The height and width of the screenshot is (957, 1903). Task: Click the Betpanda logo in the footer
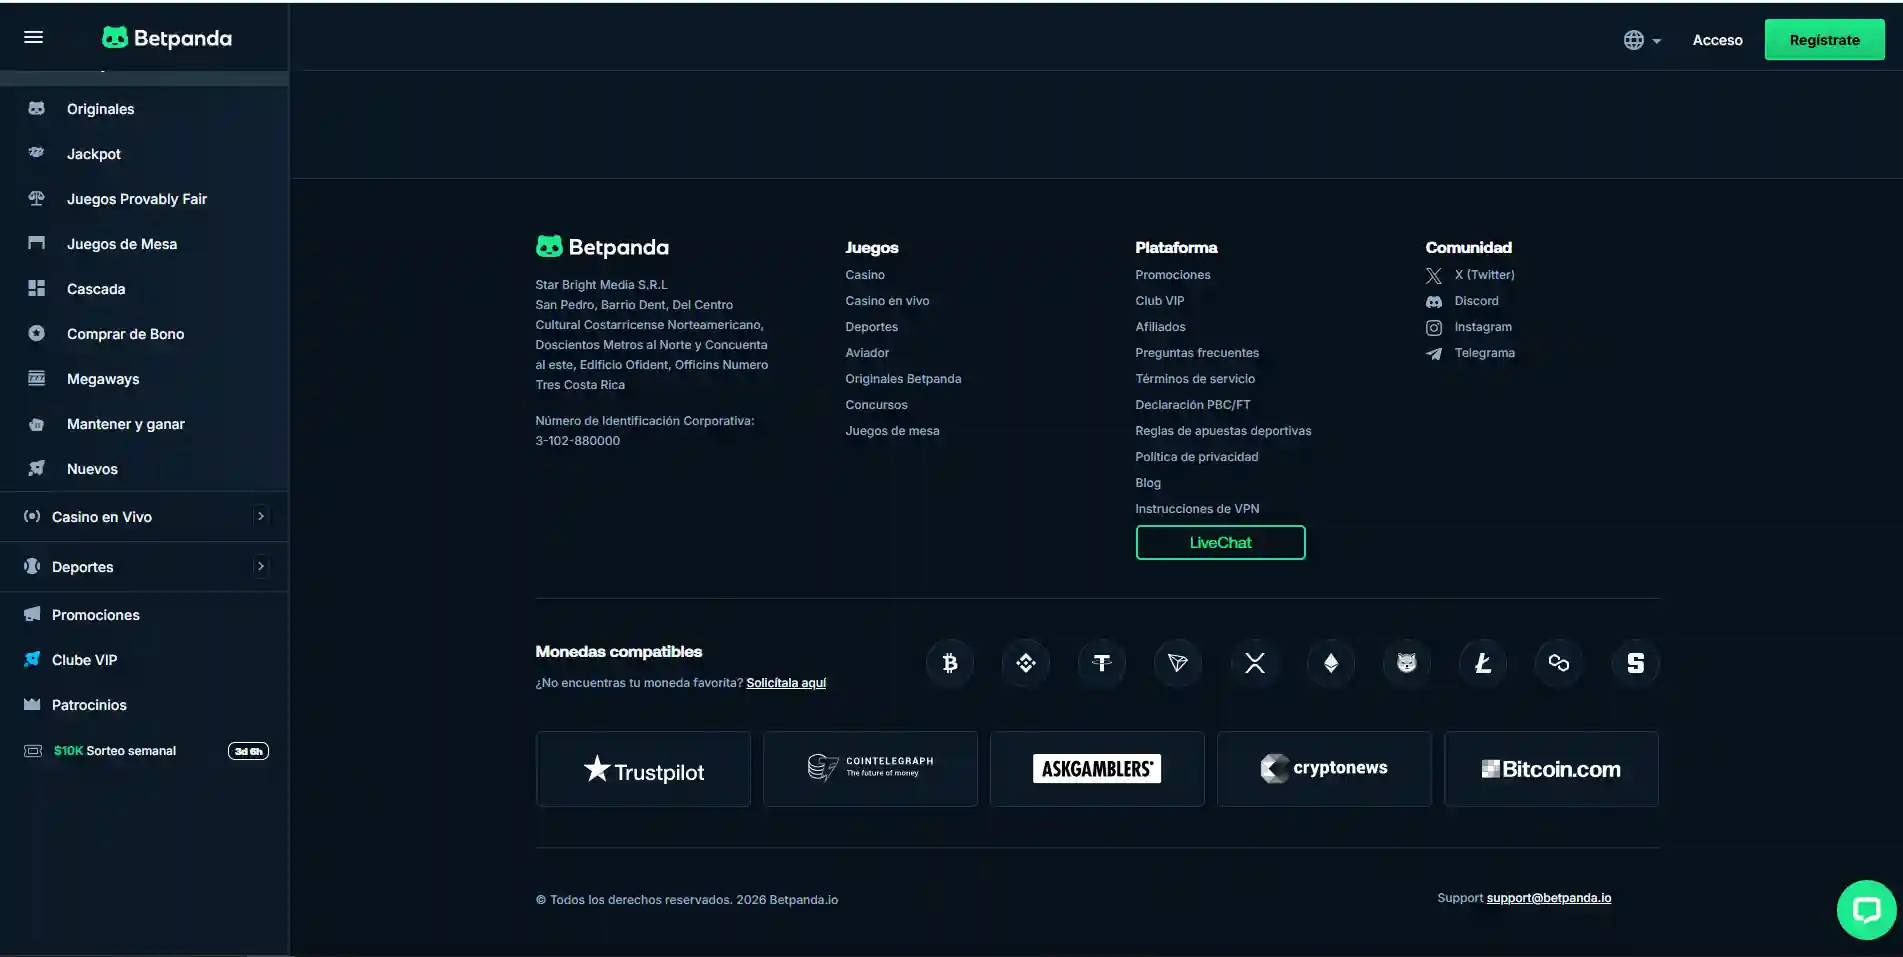click(x=602, y=247)
